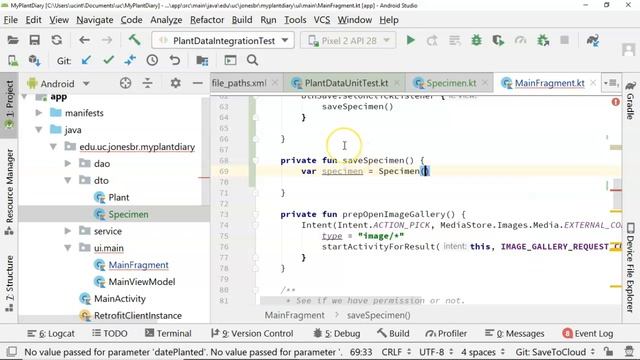This screenshot has height=360, width=640.
Task: Click the Profile app gauge icon
Action: (520, 40)
